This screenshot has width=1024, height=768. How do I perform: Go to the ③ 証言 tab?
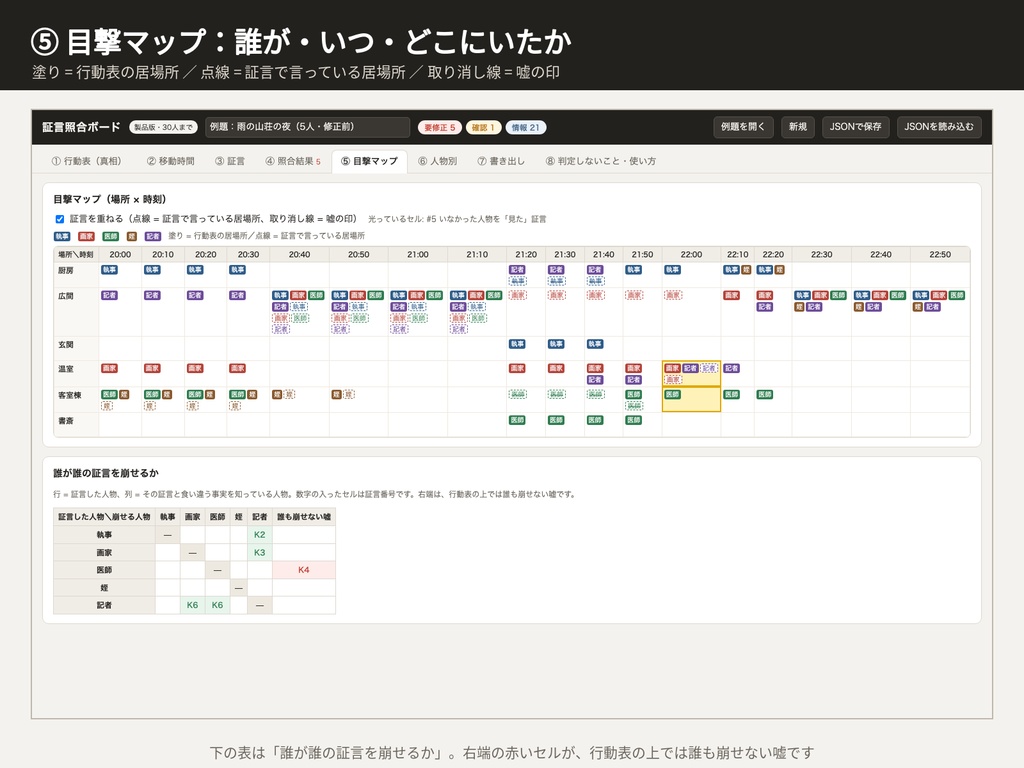[230, 161]
